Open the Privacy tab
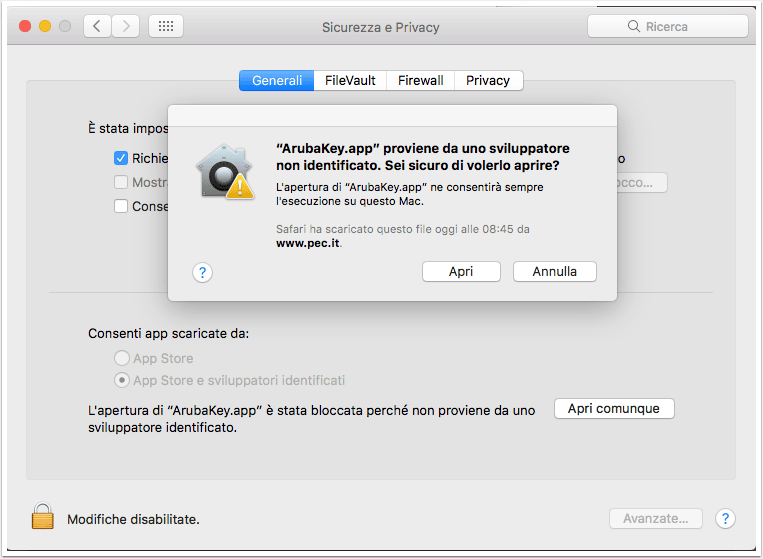Screen dimensions: 763x559 (488, 80)
